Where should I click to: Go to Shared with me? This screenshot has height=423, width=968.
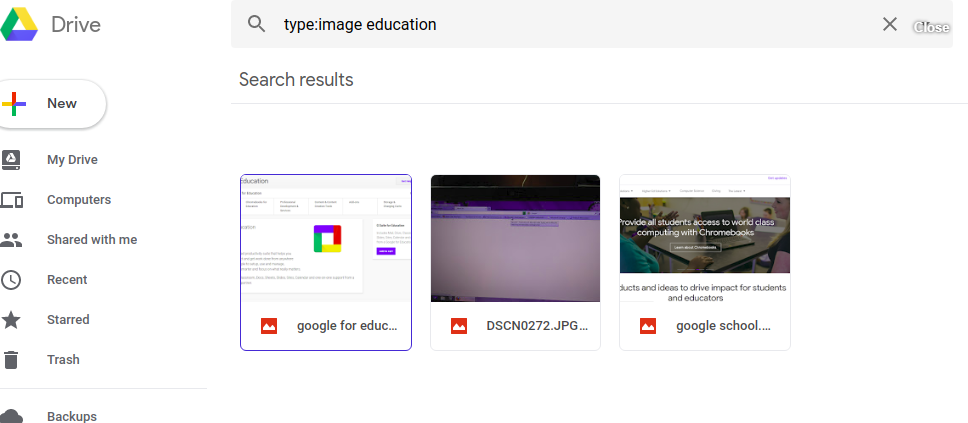91,240
